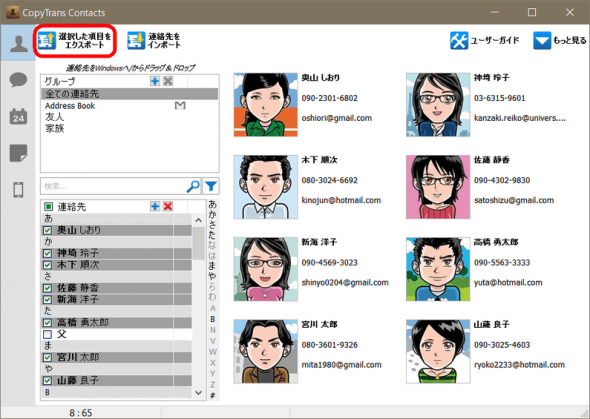Image resolution: width=590 pixels, height=419 pixels.
Task: Open the contact filter funnel
Action: tap(211, 186)
